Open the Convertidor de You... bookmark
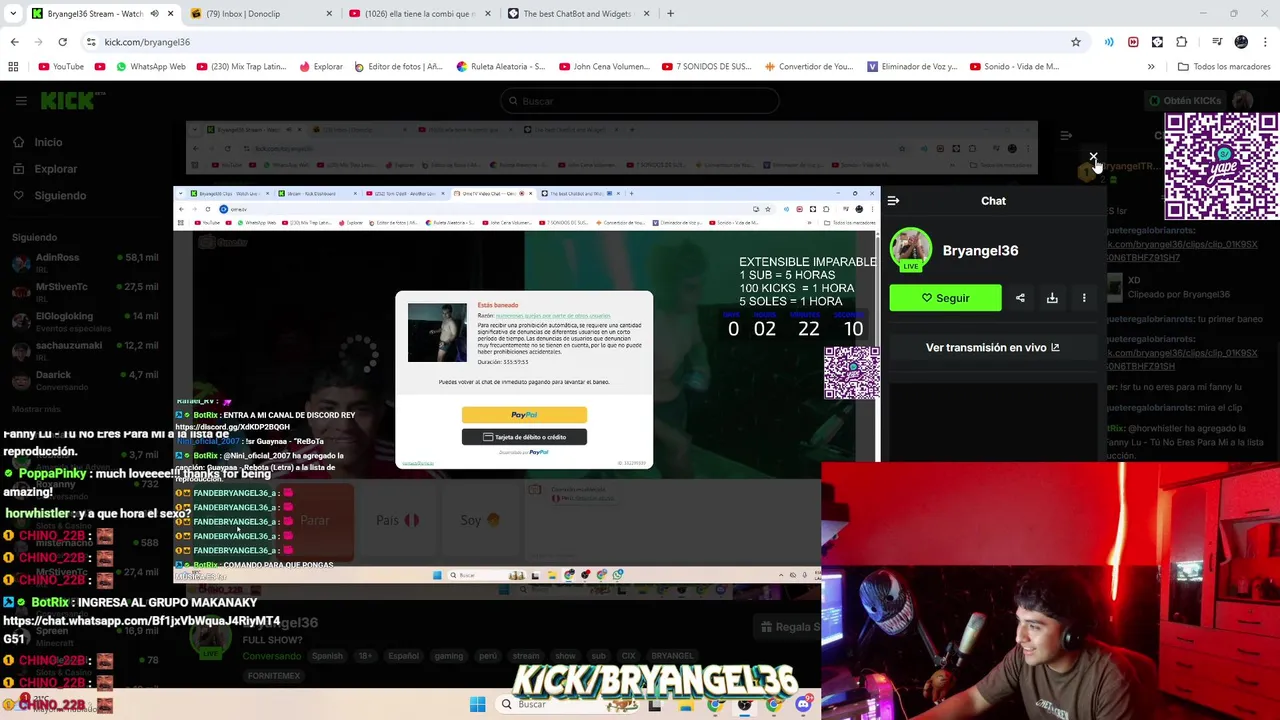 click(808, 67)
